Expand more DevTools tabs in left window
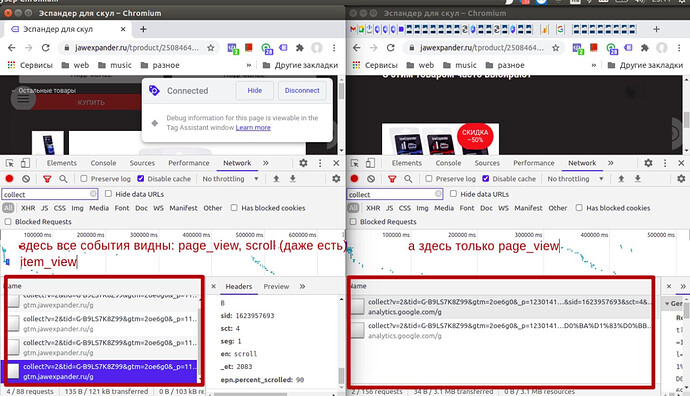The width and height of the screenshot is (690, 396). [266, 163]
